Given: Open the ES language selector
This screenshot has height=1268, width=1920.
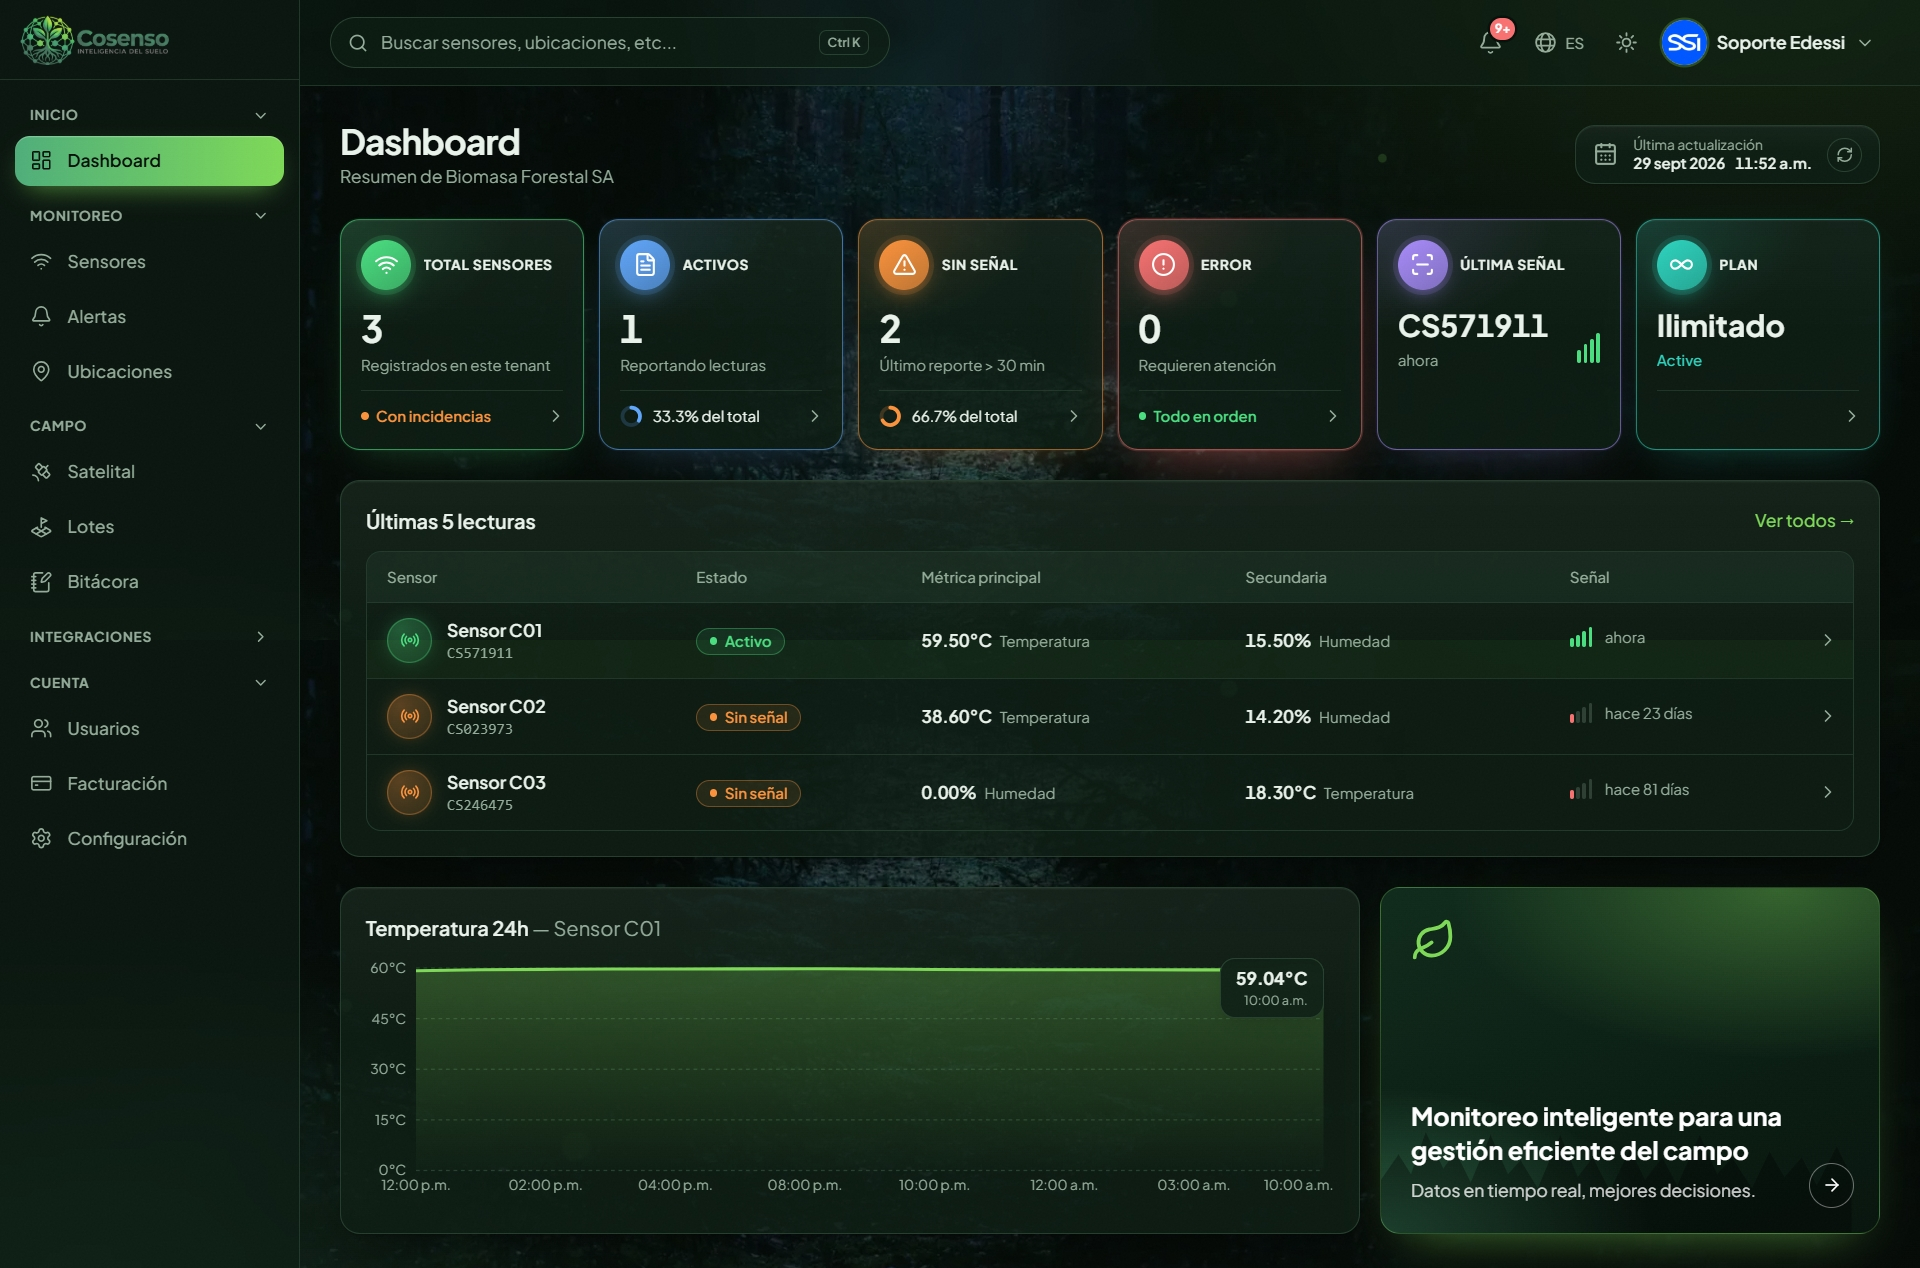Looking at the screenshot, I should (1559, 42).
